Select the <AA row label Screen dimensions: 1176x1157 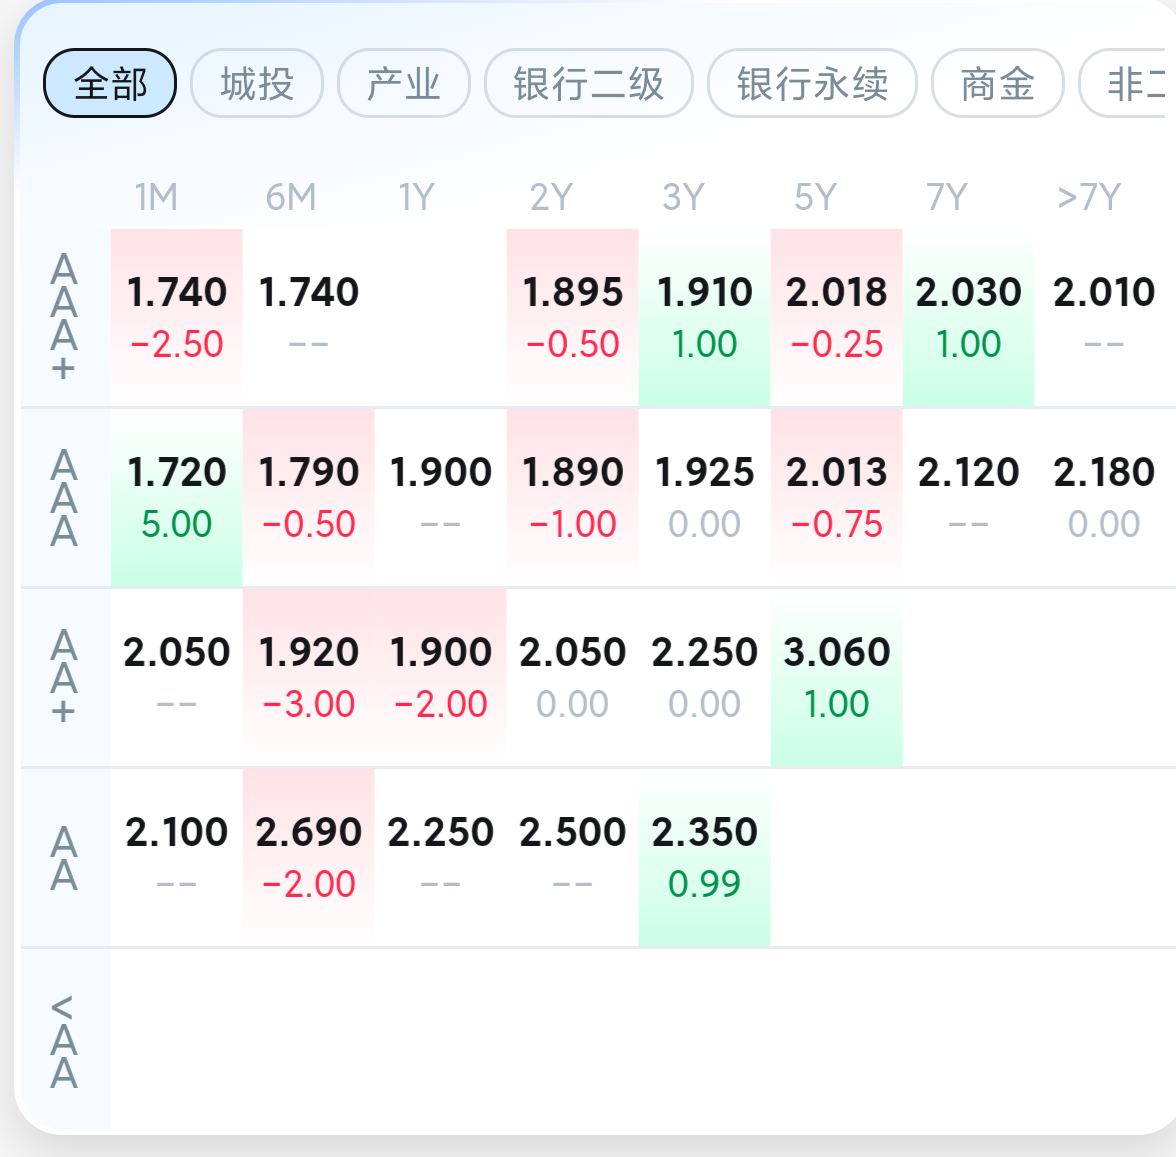tap(64, 1042)
